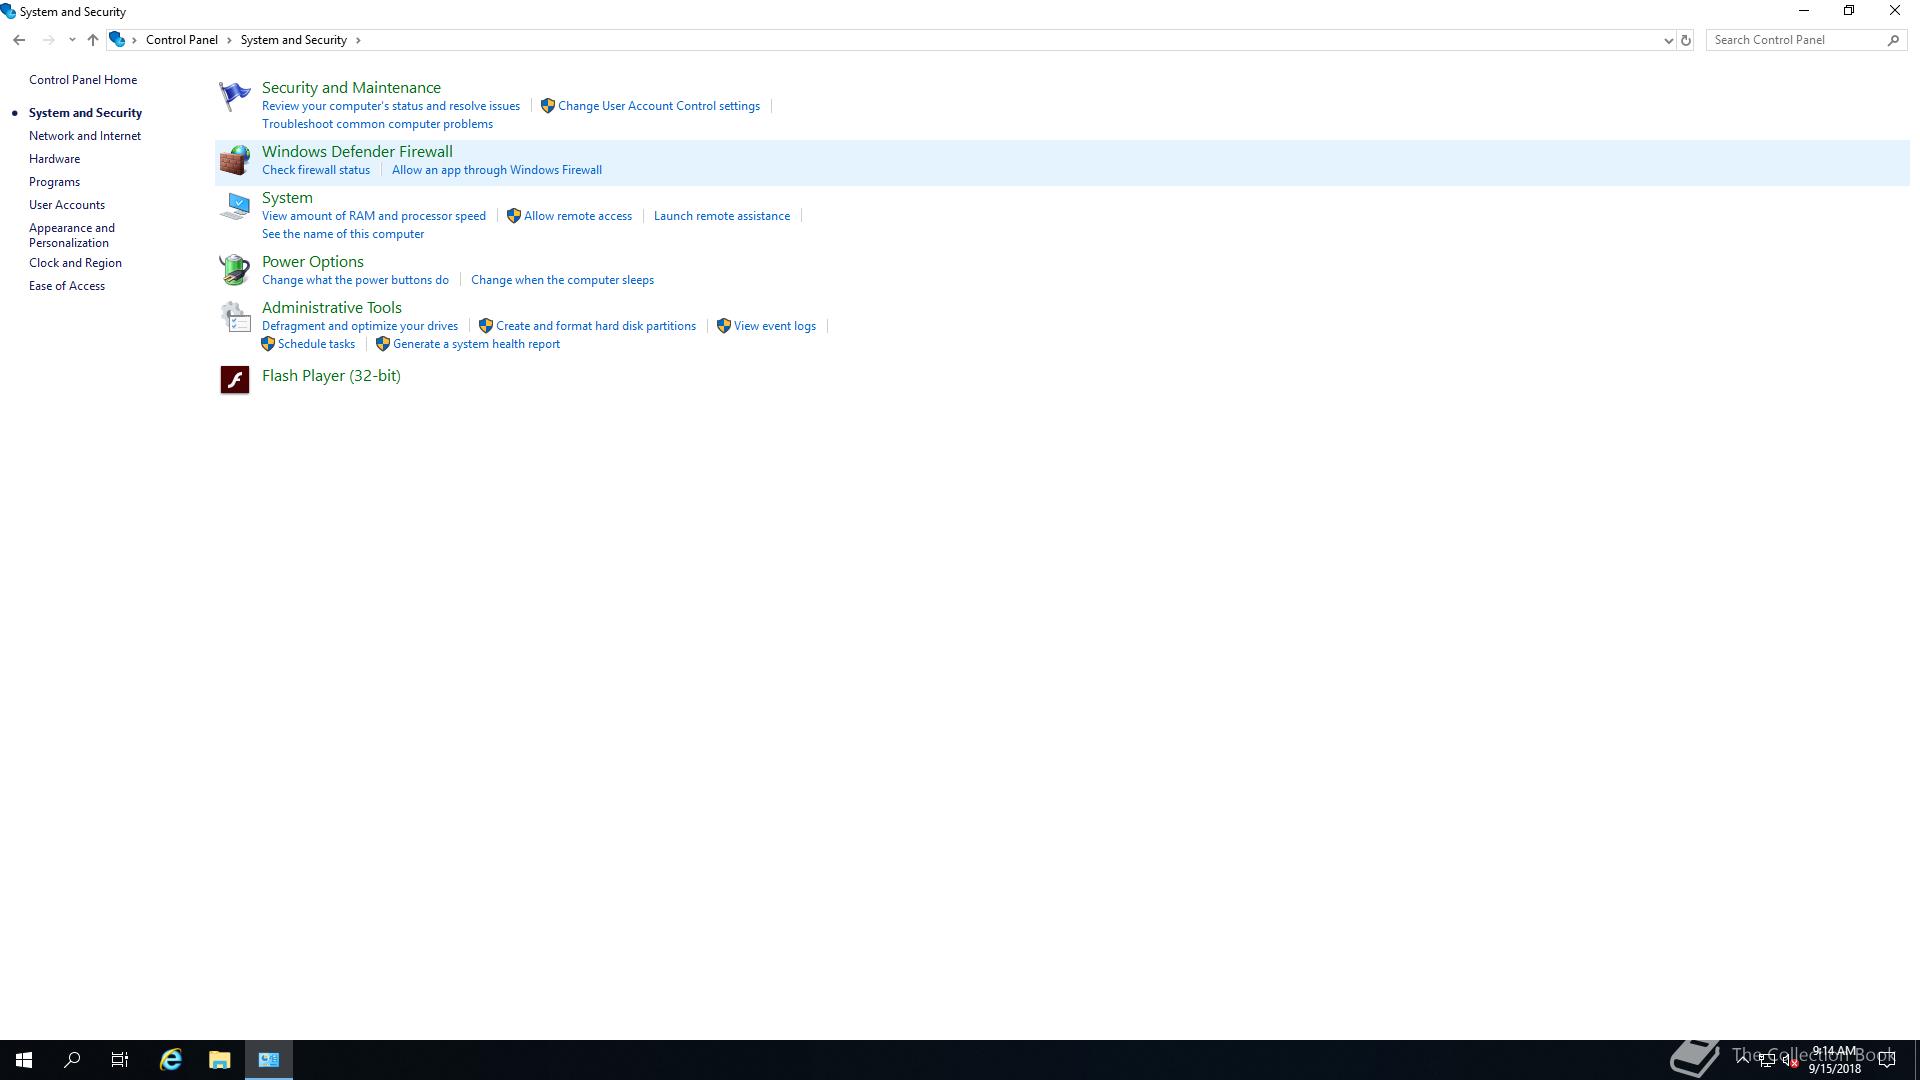This screenshot has width=1920, height=1080.
Task: Open File Explorer from taskbar
Action: click(x=220, y=1060)
